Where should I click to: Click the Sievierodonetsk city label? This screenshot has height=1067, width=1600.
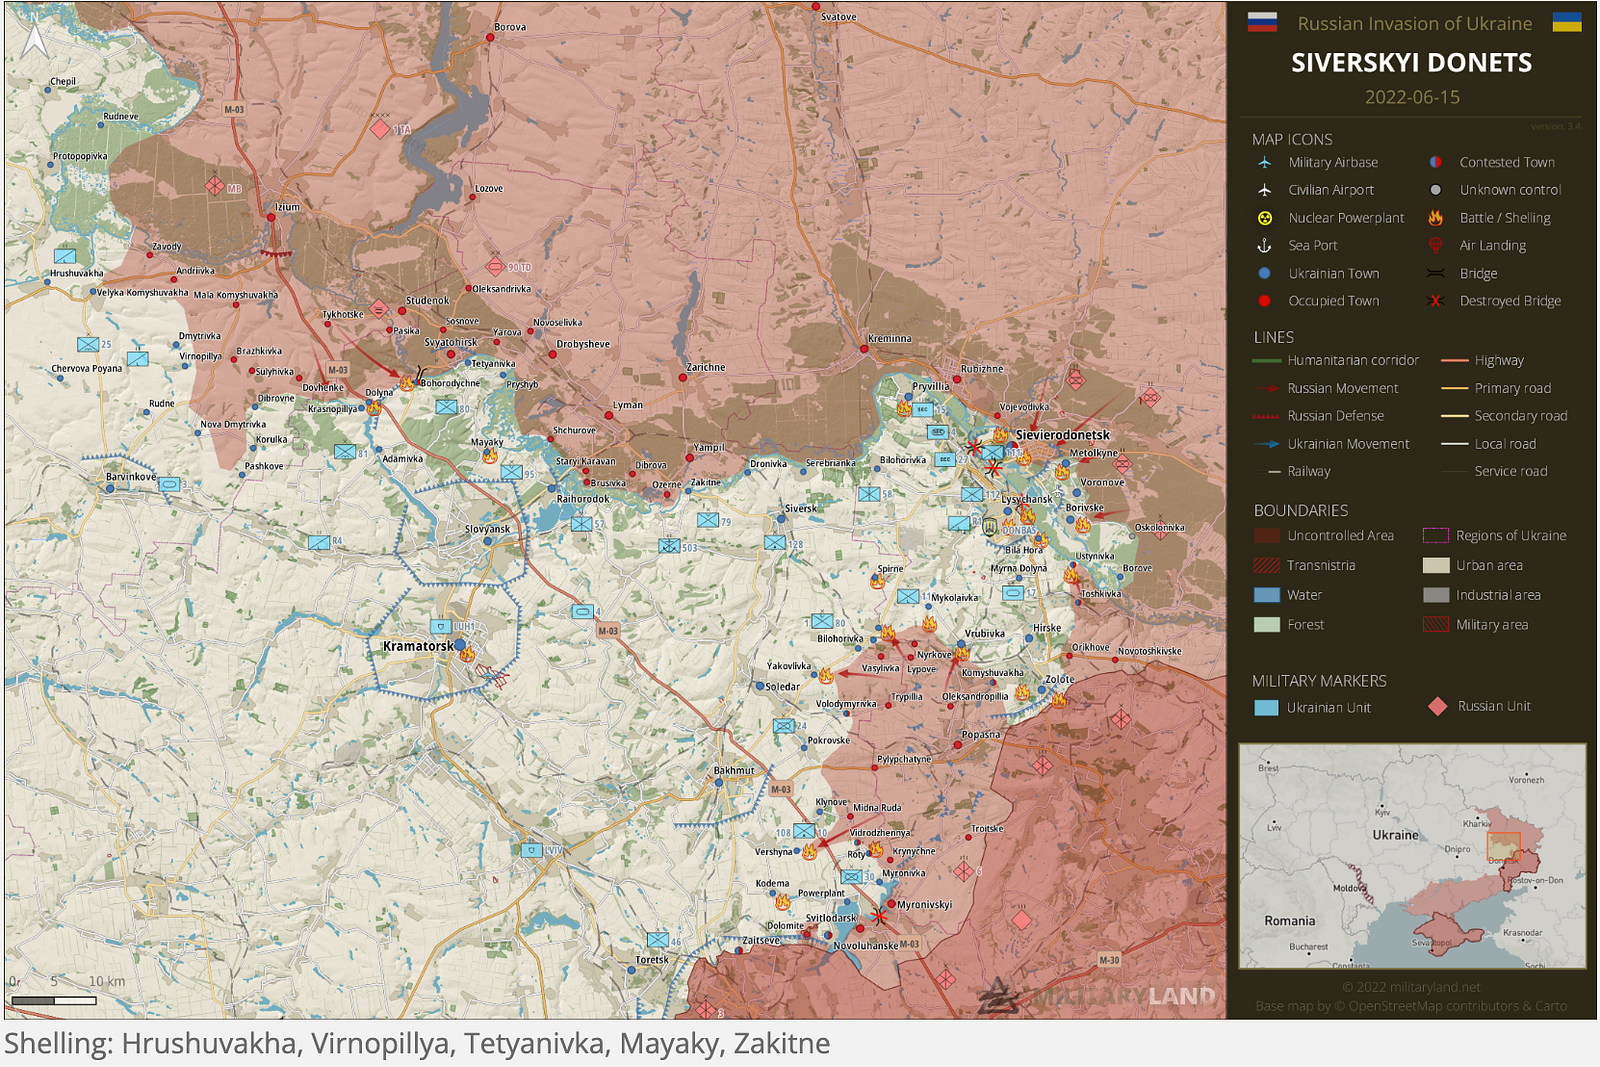(1063, 435)
